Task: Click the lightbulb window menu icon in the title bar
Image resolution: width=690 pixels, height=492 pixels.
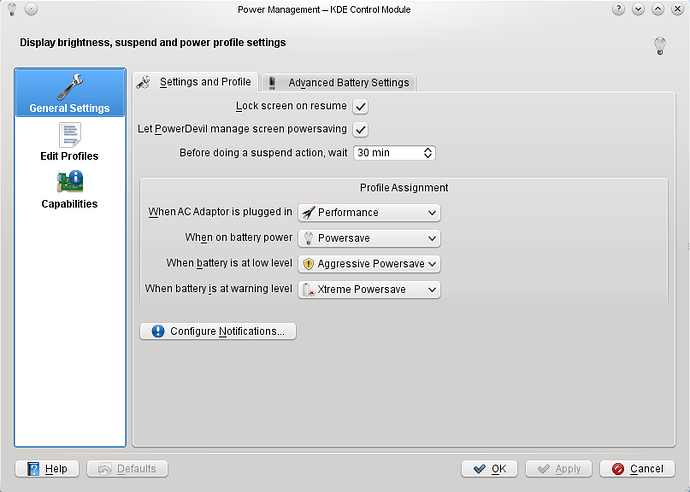Action: pos(12,9)
